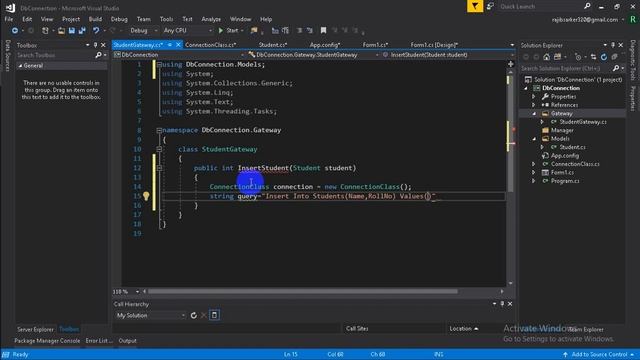Open the Debug menu in the menu bar
This screenshot has height=360, width=640.
click(119, 19)
